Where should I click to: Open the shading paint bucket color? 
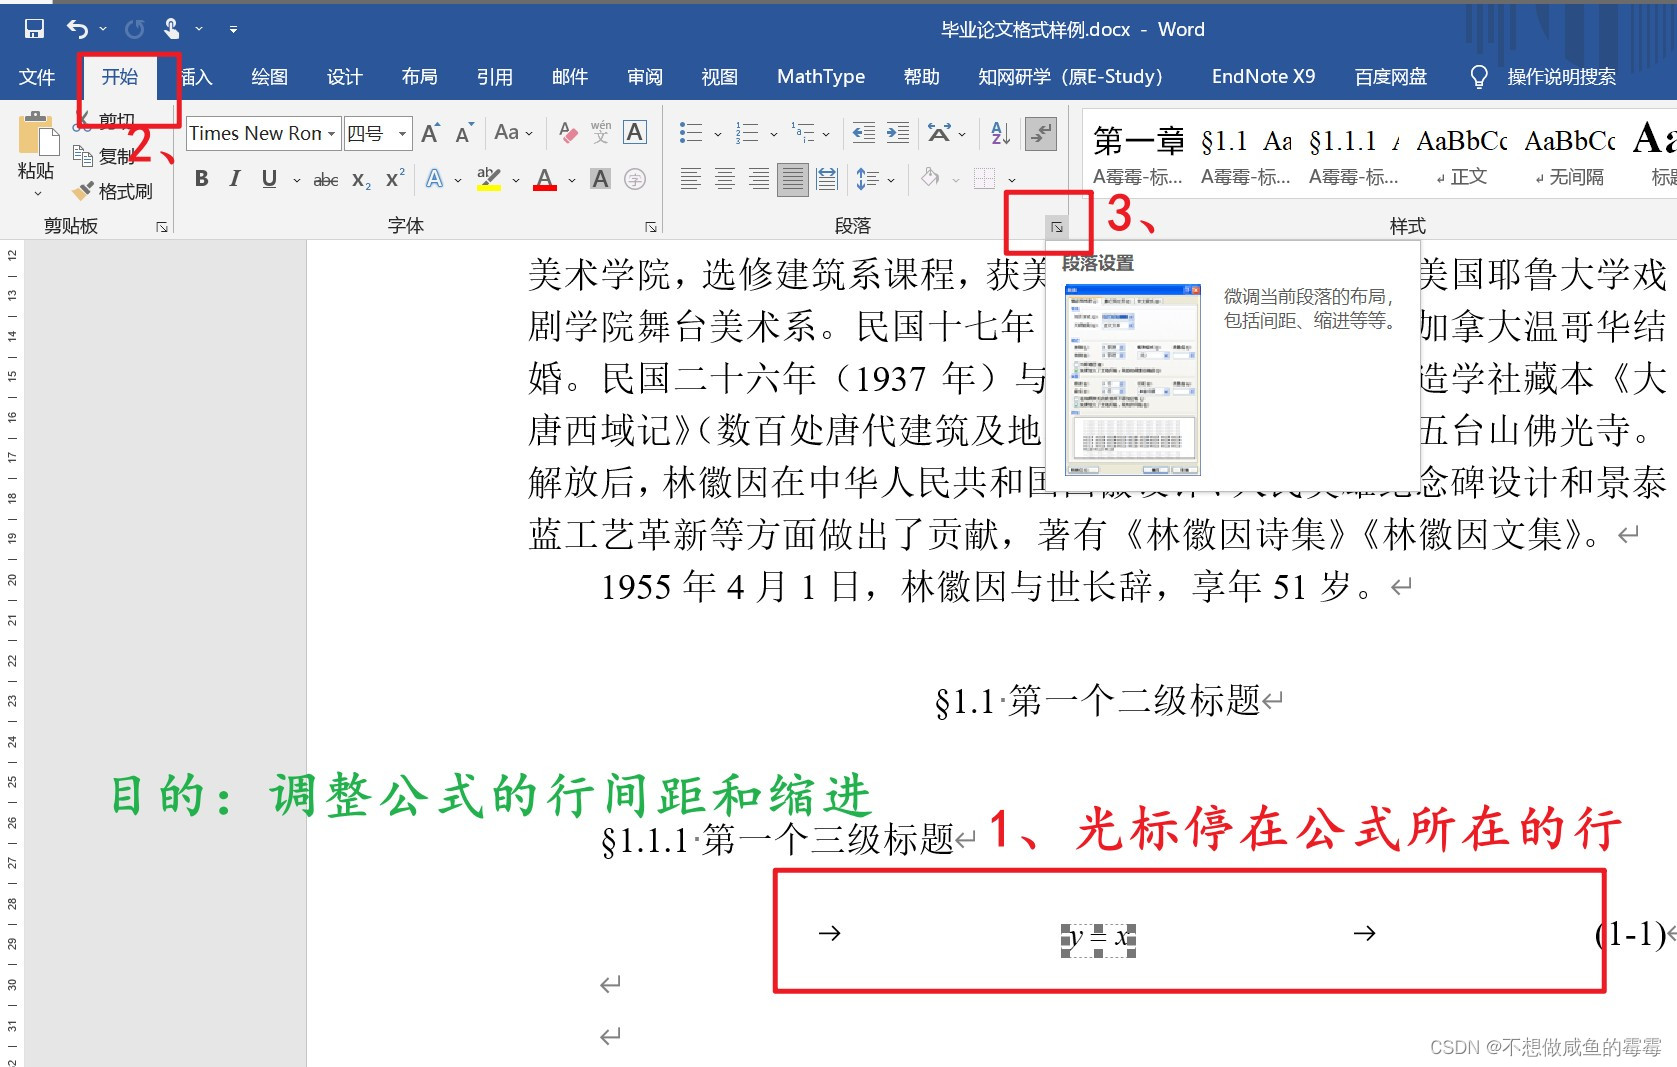coord(930,179)
